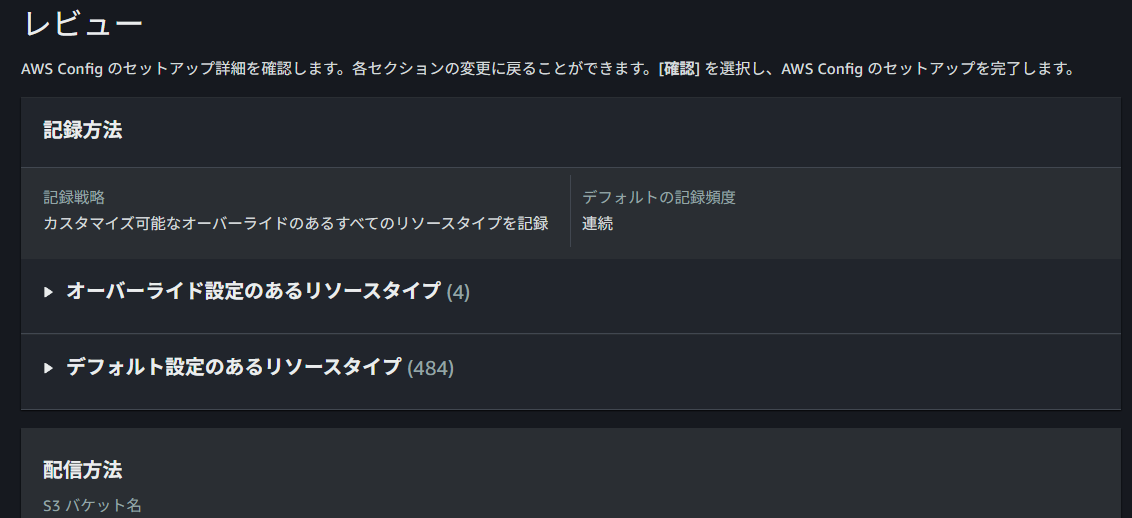Click the (4) override resource count
This screenshot has width=1132, height=518.
pyautogui.click(x=458, y=292)
